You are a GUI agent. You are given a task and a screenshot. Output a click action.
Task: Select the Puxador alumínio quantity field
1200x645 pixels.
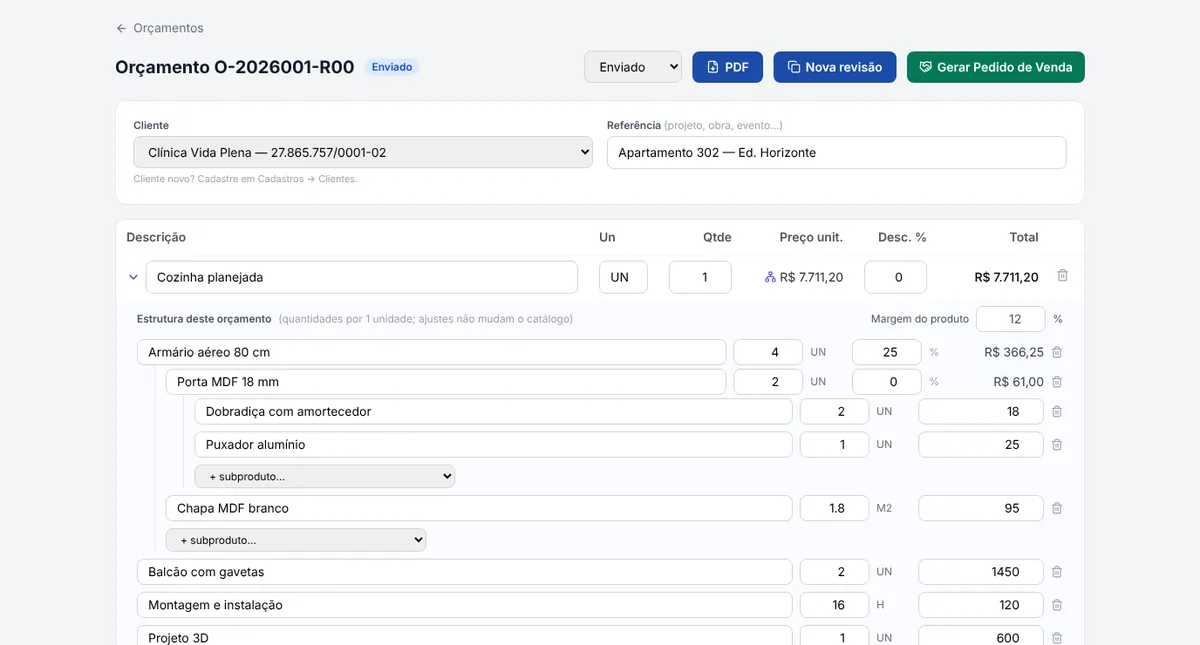coord(834,444)
